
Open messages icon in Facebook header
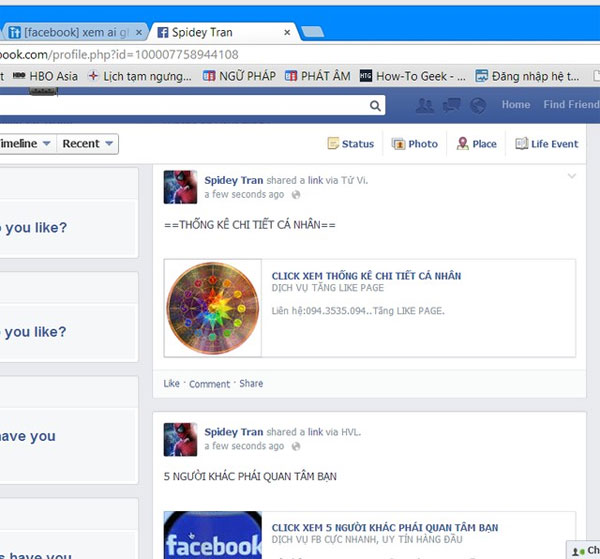[x=452, y=105]
